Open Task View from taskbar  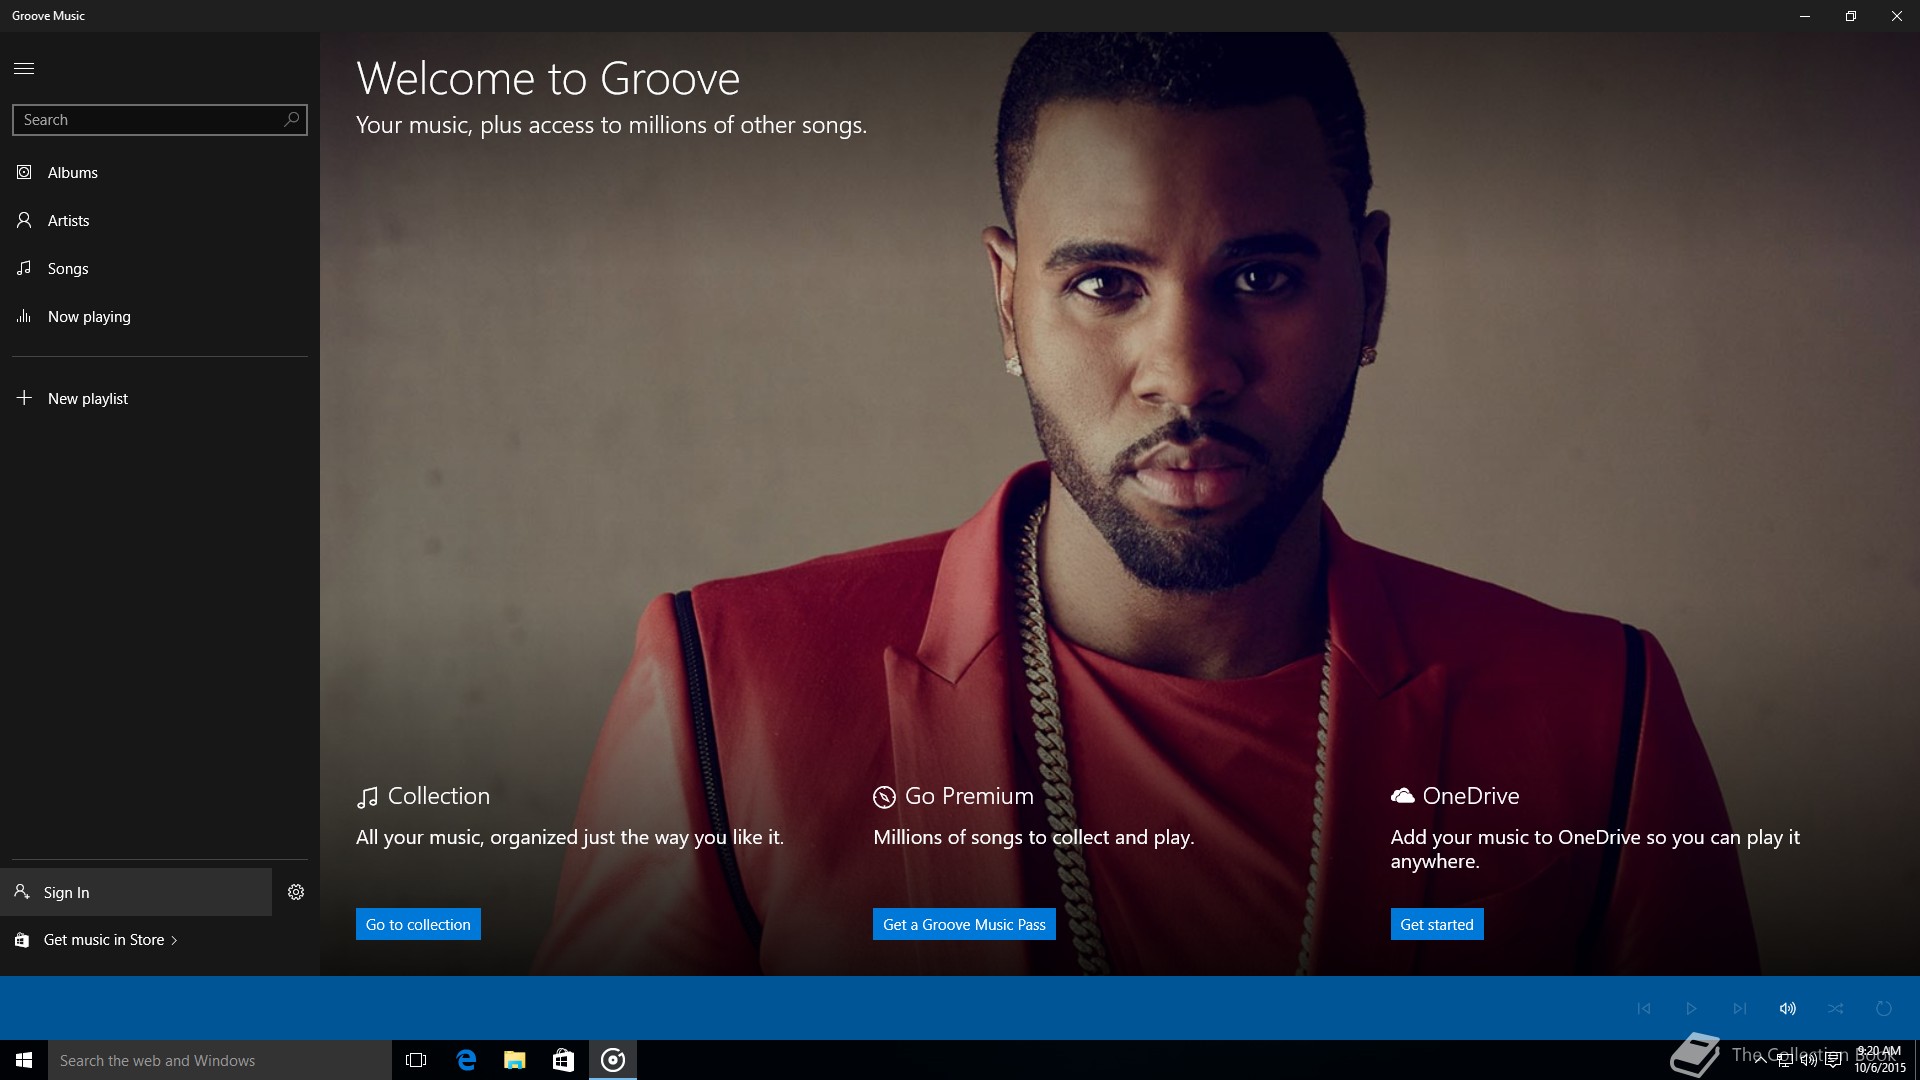click(x=416, y=1060)
